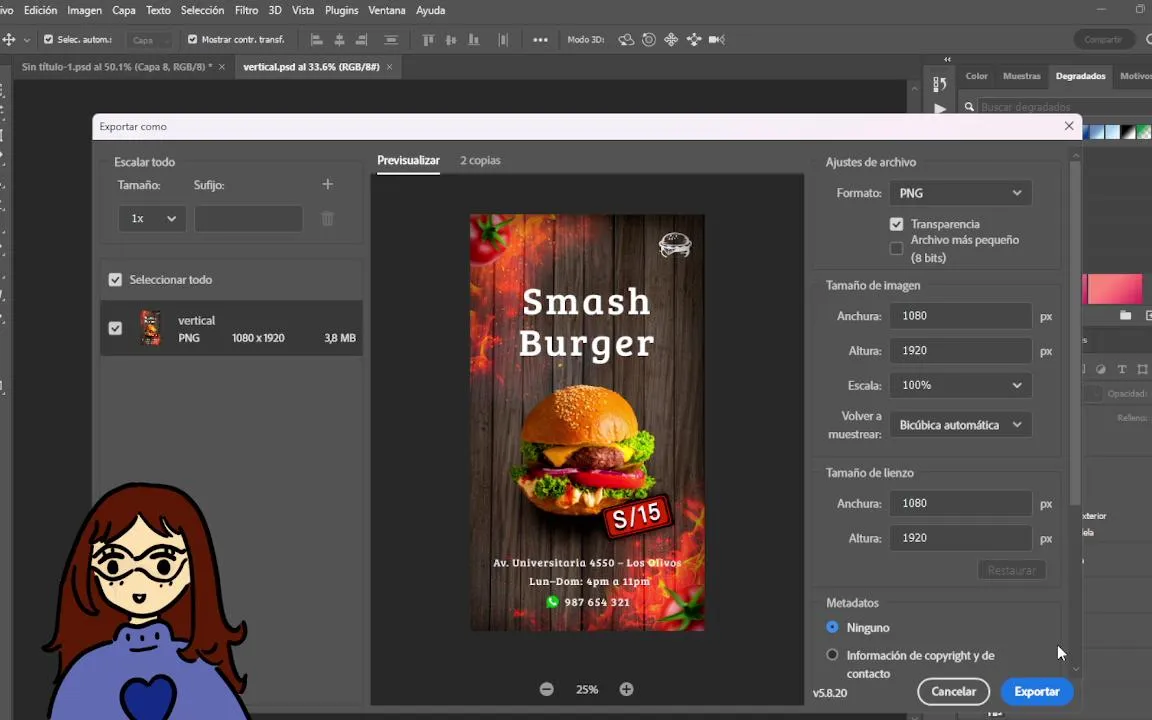Select Ninguno metadata radio button
The width and height of the screenshot is (1152, 720).
(832, 627)
